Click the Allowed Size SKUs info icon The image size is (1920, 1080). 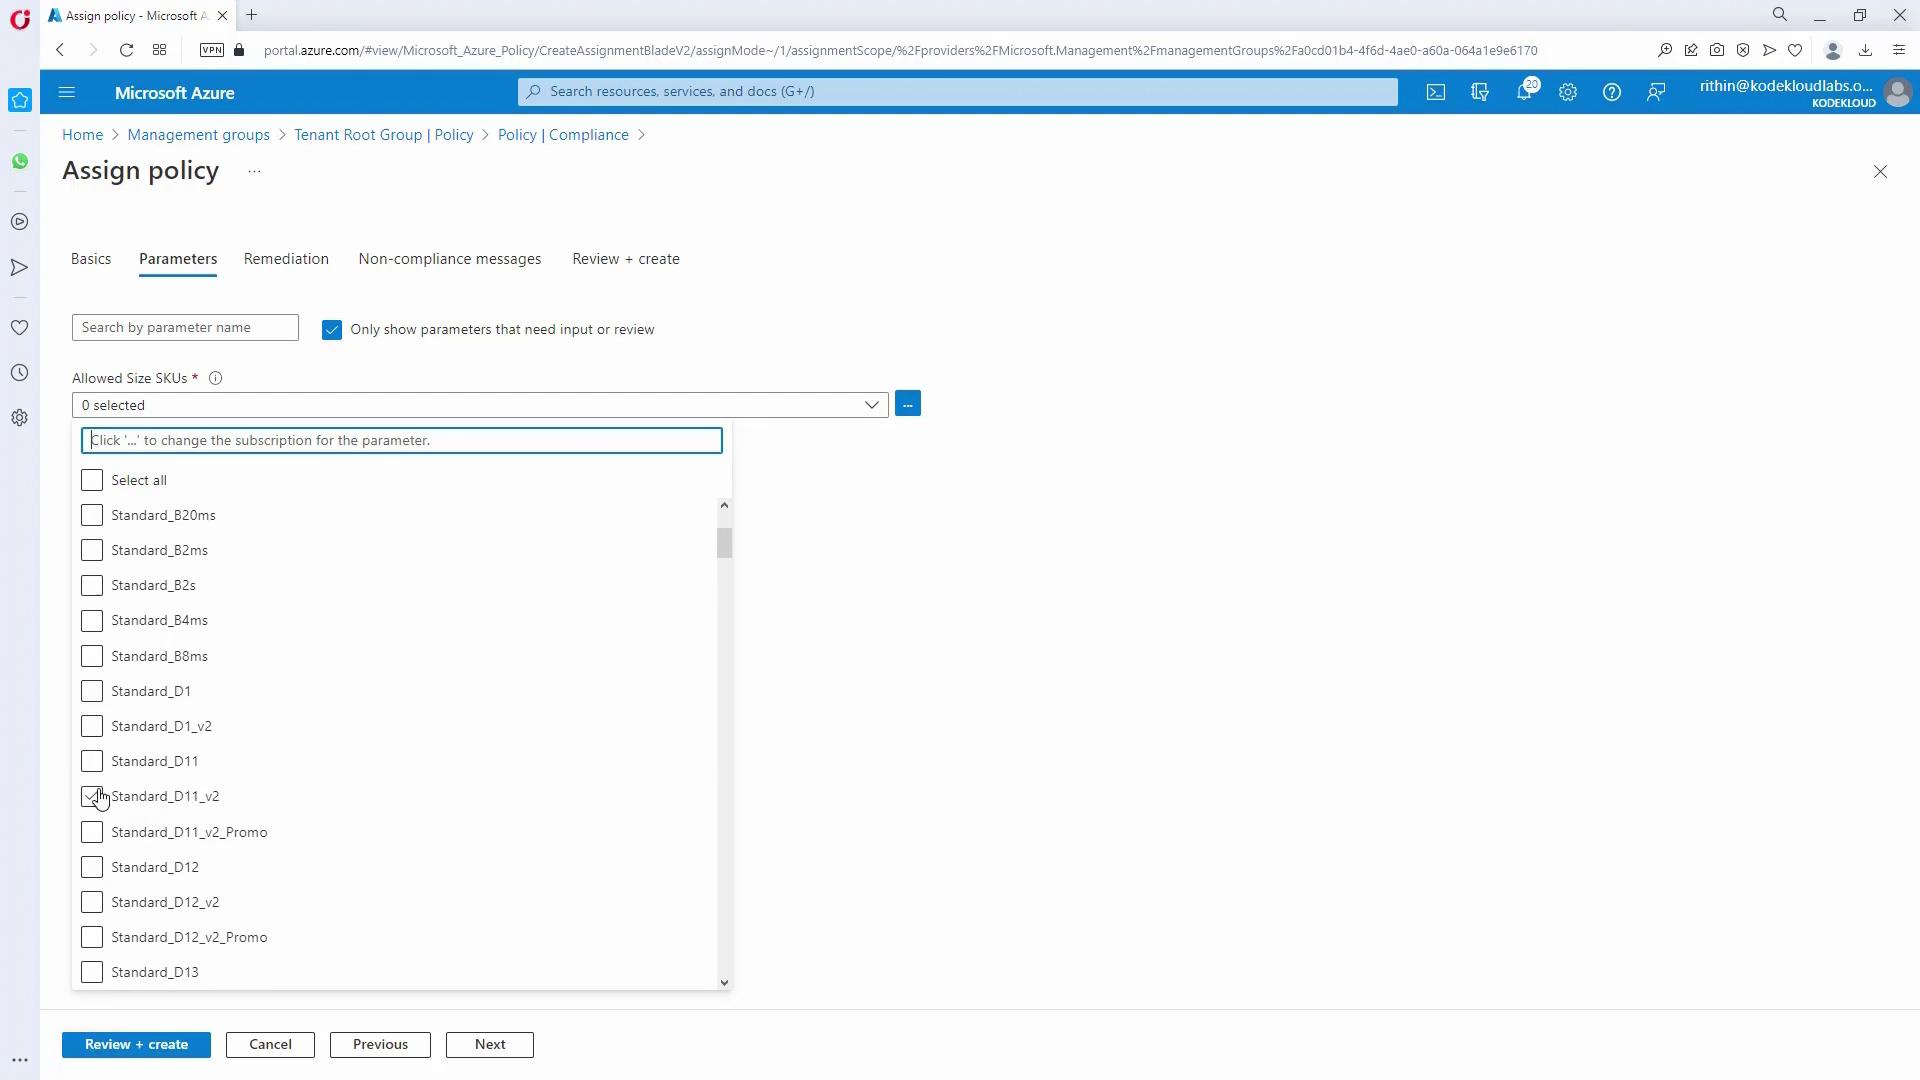point(215,378)
